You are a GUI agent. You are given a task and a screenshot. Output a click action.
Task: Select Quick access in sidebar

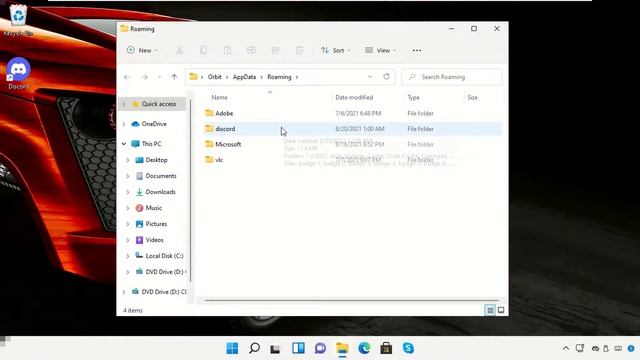[x=158, y=104]
